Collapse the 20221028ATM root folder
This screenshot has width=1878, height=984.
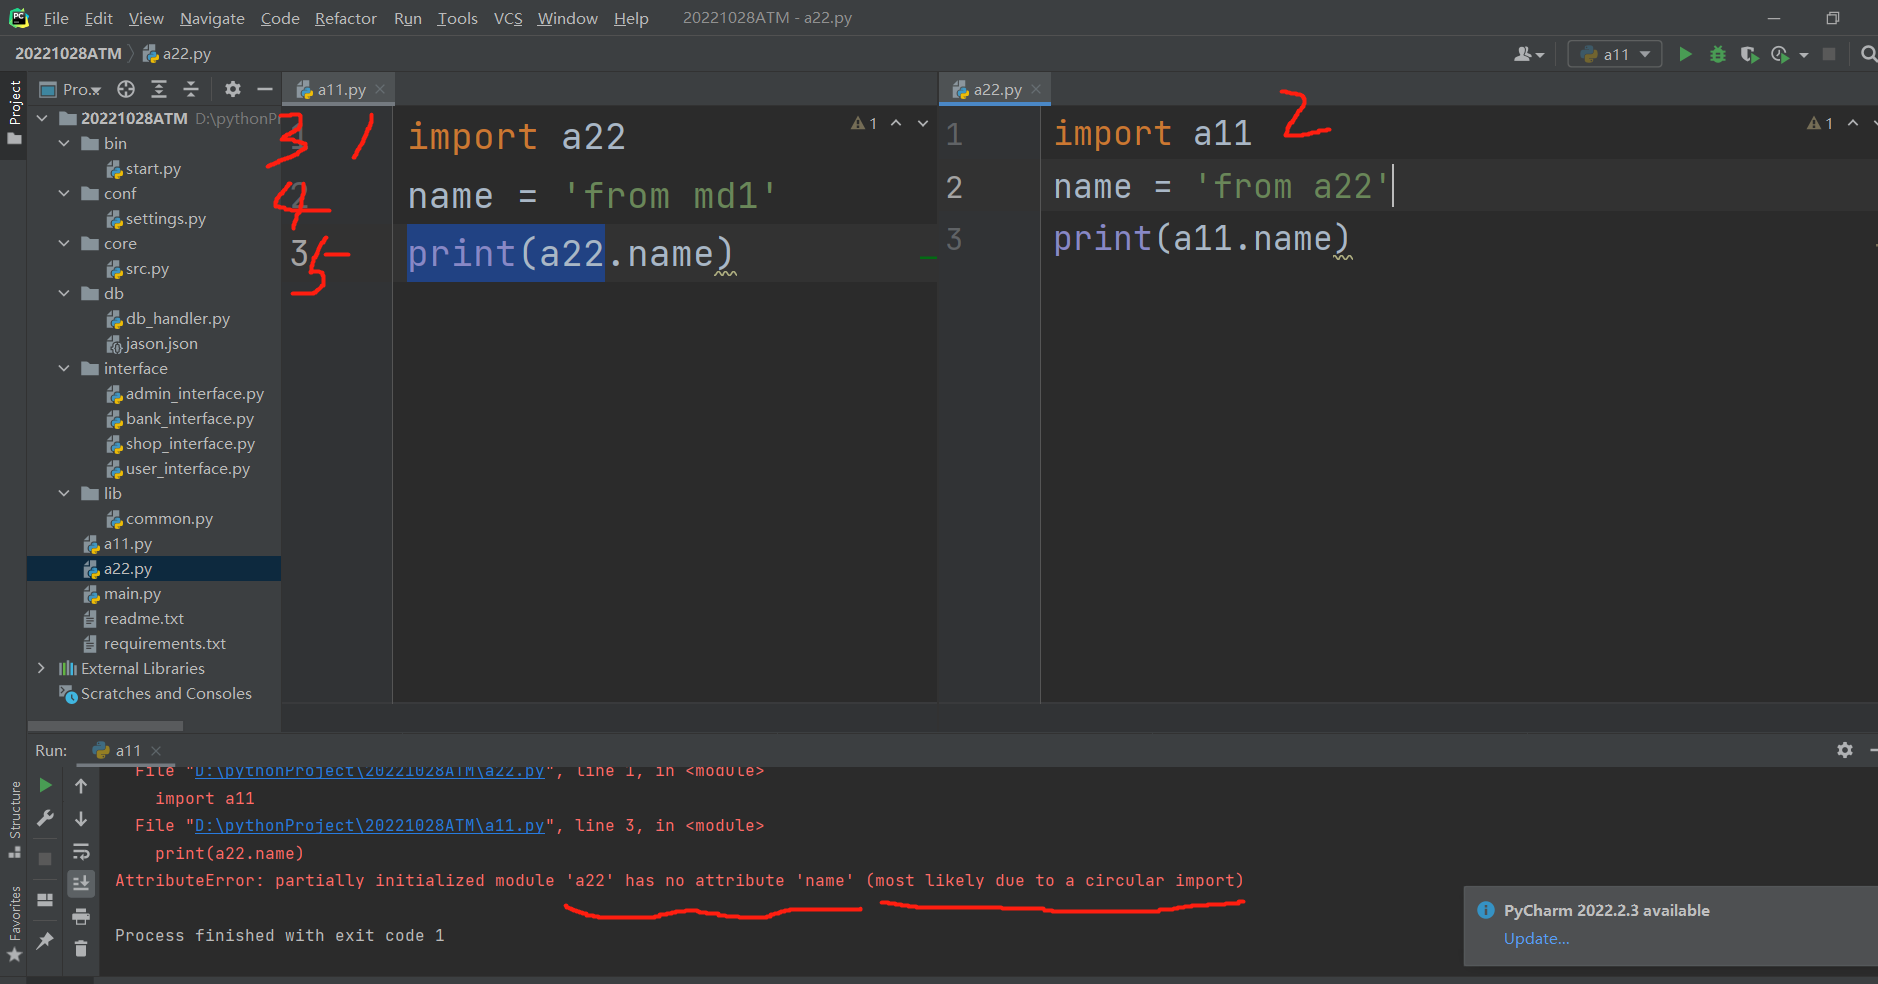click(x=42, y=118)
